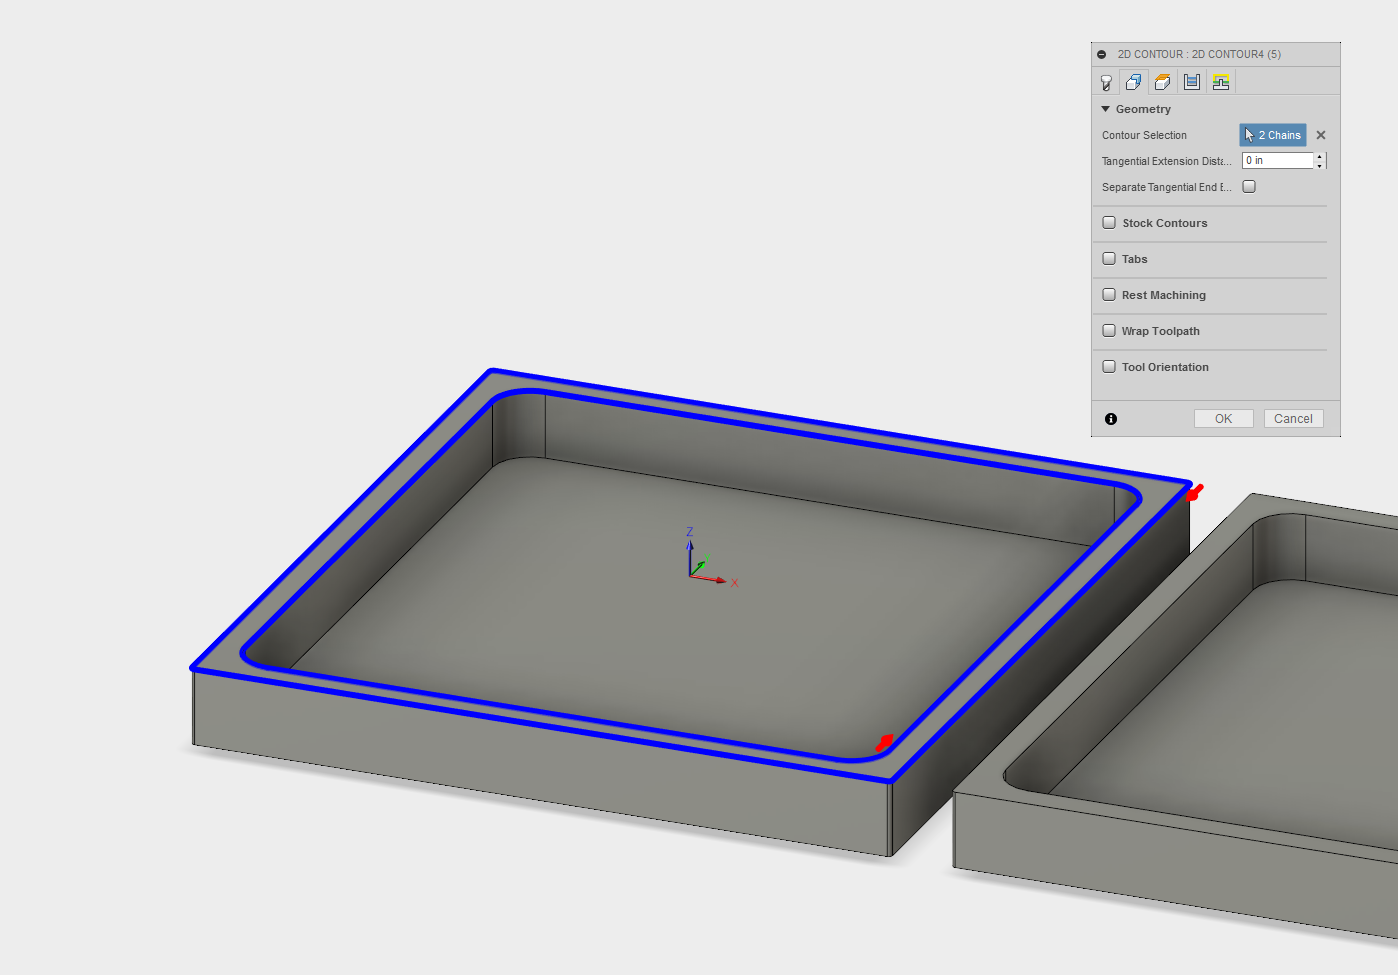Click the info icon in dialog footer
This screenshot has width=1398, height=975.
(x=1111, y=419)
